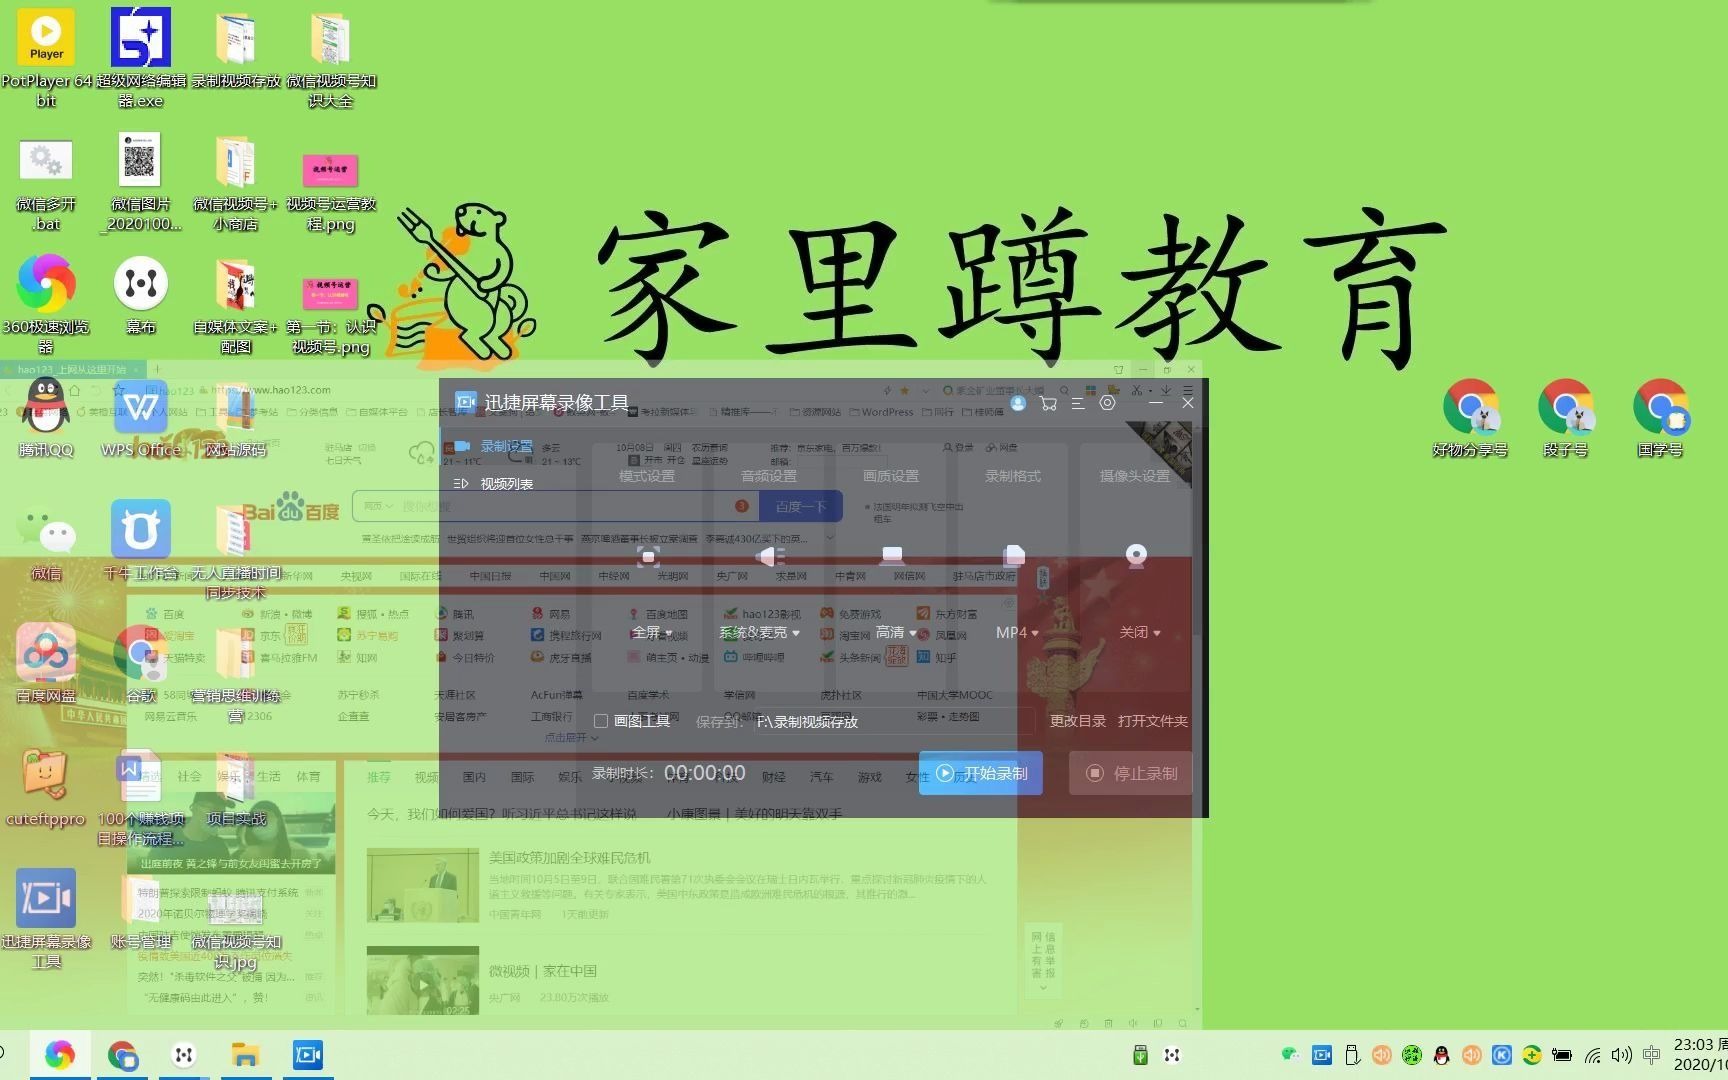Open 360 browser from the taskbar
This screenshot has width=1728, height=1080.
point(60,1055)
